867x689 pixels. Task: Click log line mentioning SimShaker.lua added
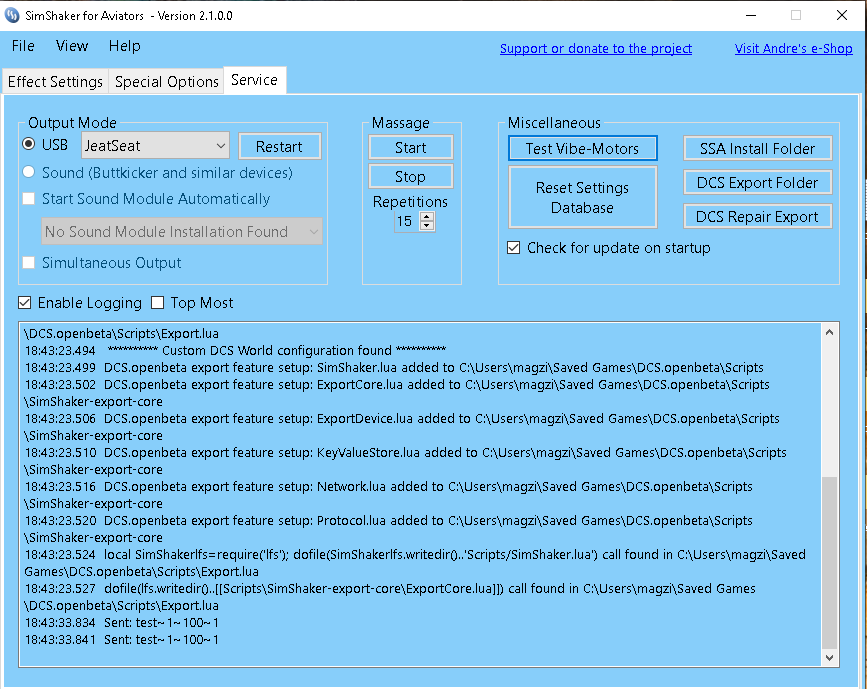click(x=394, y=368)
